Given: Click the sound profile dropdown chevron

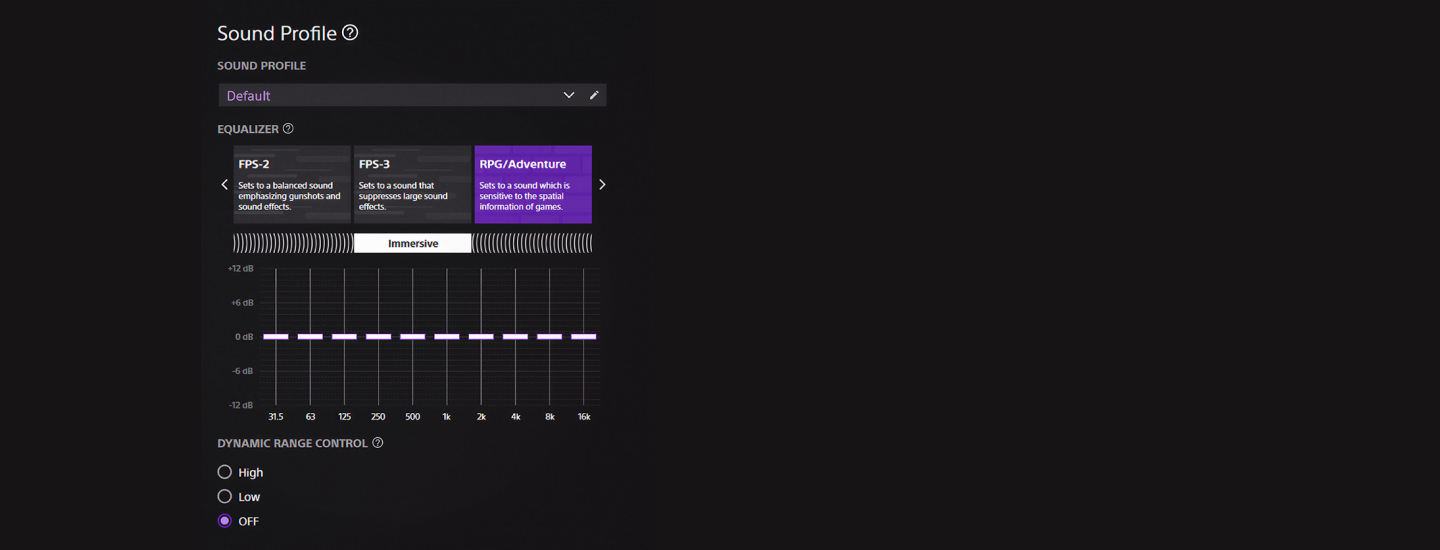Looking at the screenshot, I should click(569, 95).
